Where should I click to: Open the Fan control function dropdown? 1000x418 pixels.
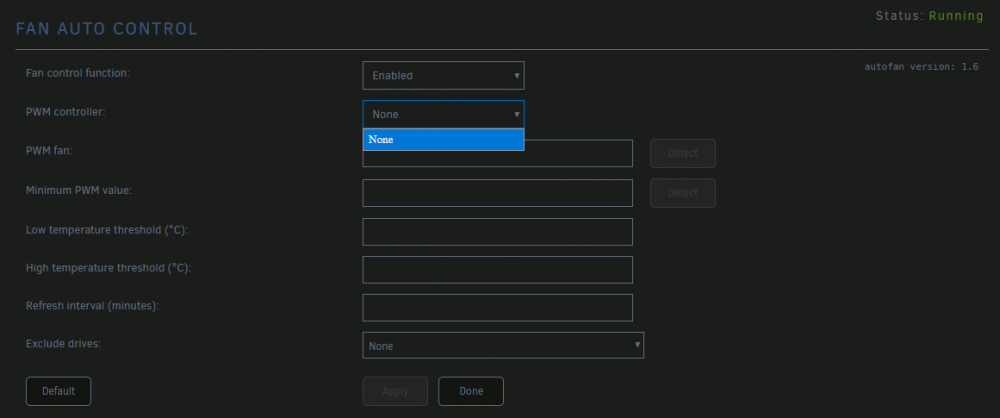click(x=443, y=75)
